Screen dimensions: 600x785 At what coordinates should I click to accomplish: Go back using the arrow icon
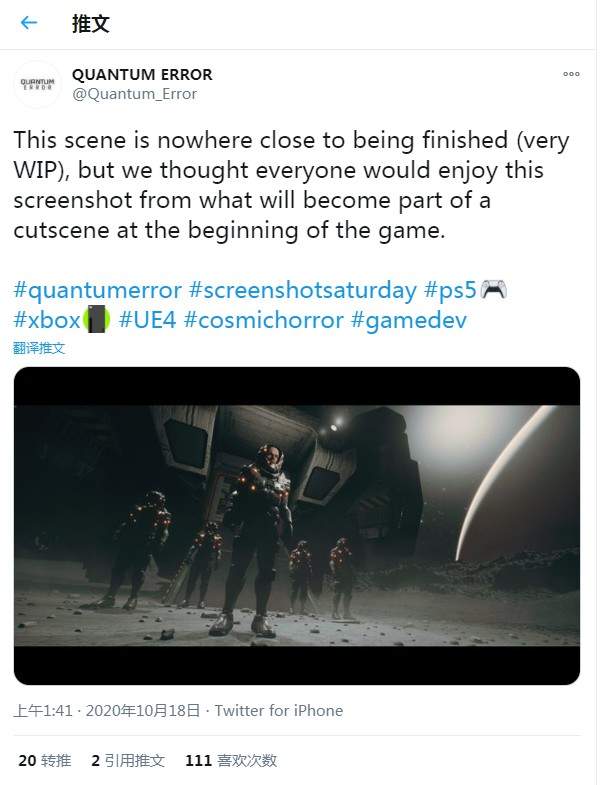coord(29,23)
